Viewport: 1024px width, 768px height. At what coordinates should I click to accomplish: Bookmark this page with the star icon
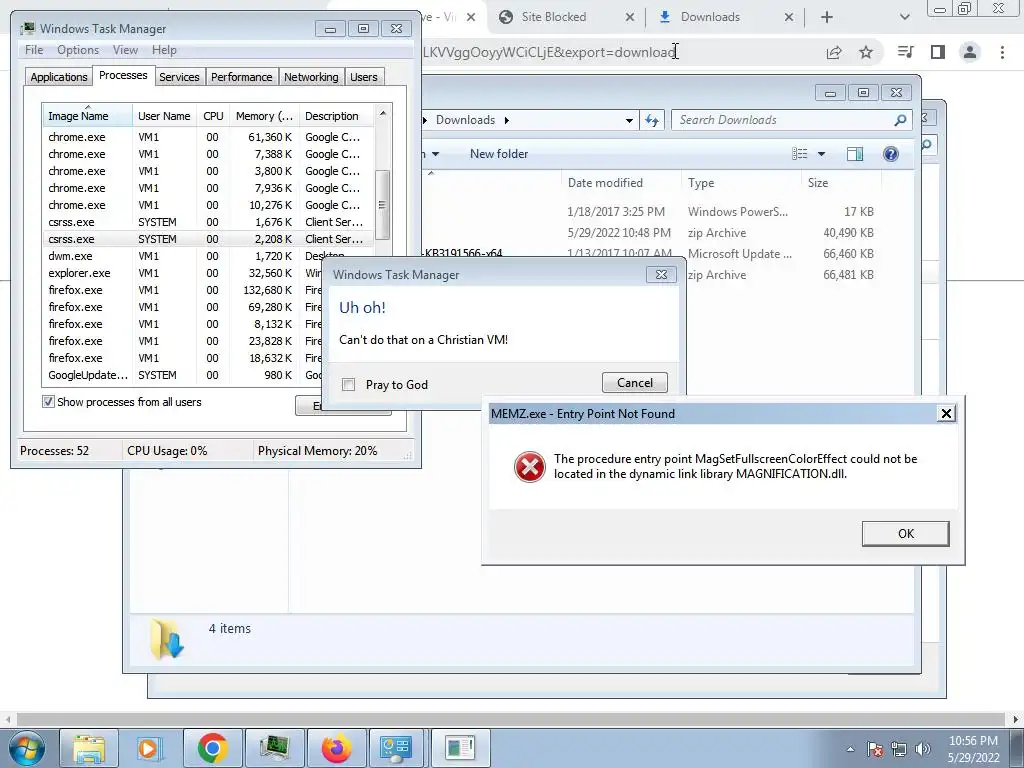click(866, 52)
